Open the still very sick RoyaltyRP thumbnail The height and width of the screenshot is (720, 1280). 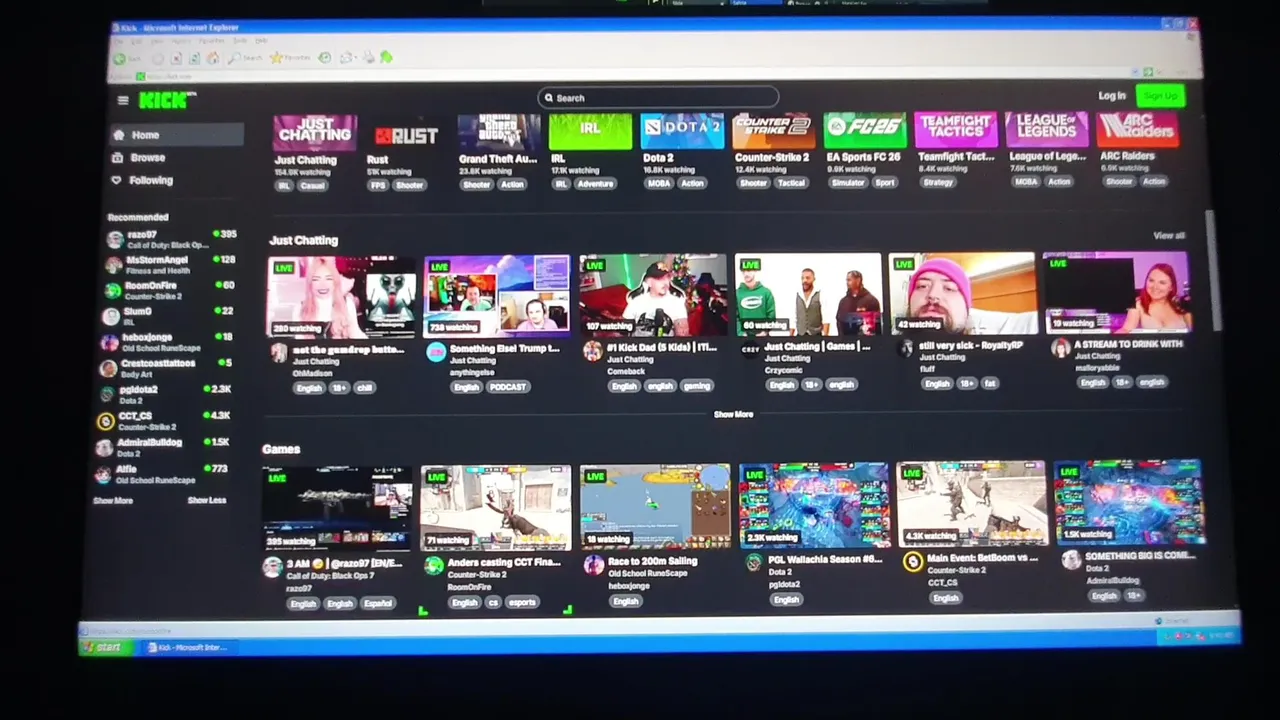(x=962, y=293)
